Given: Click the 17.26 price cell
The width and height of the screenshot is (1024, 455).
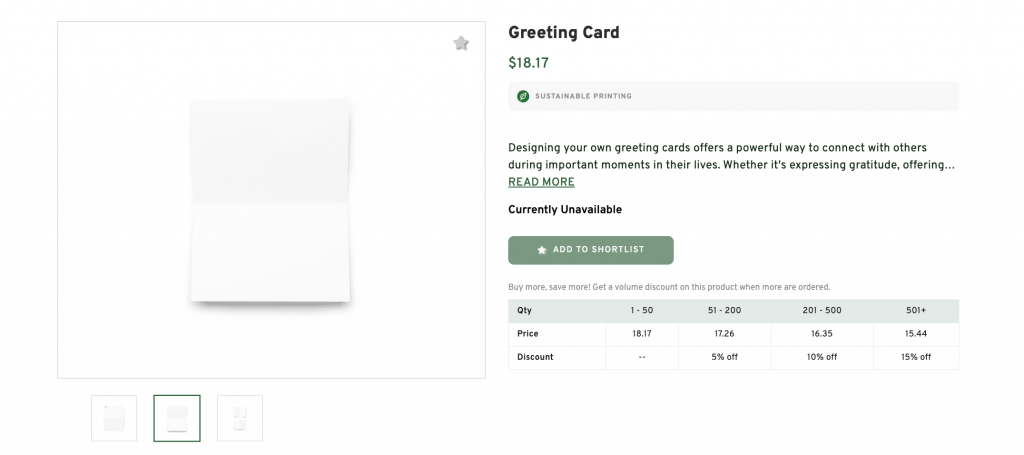Looking at the screenshot, I should (724, 334).
